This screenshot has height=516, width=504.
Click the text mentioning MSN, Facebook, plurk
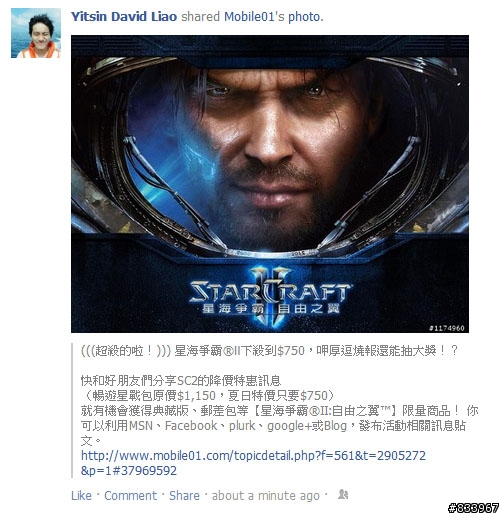coord(273,426)
